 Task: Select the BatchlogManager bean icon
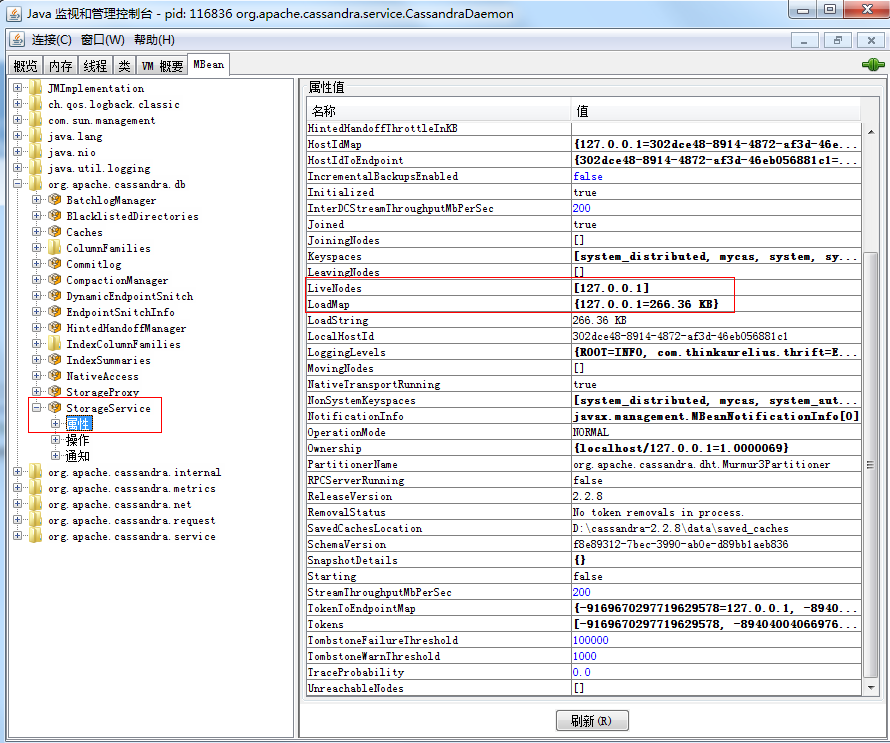click(54, 200)
